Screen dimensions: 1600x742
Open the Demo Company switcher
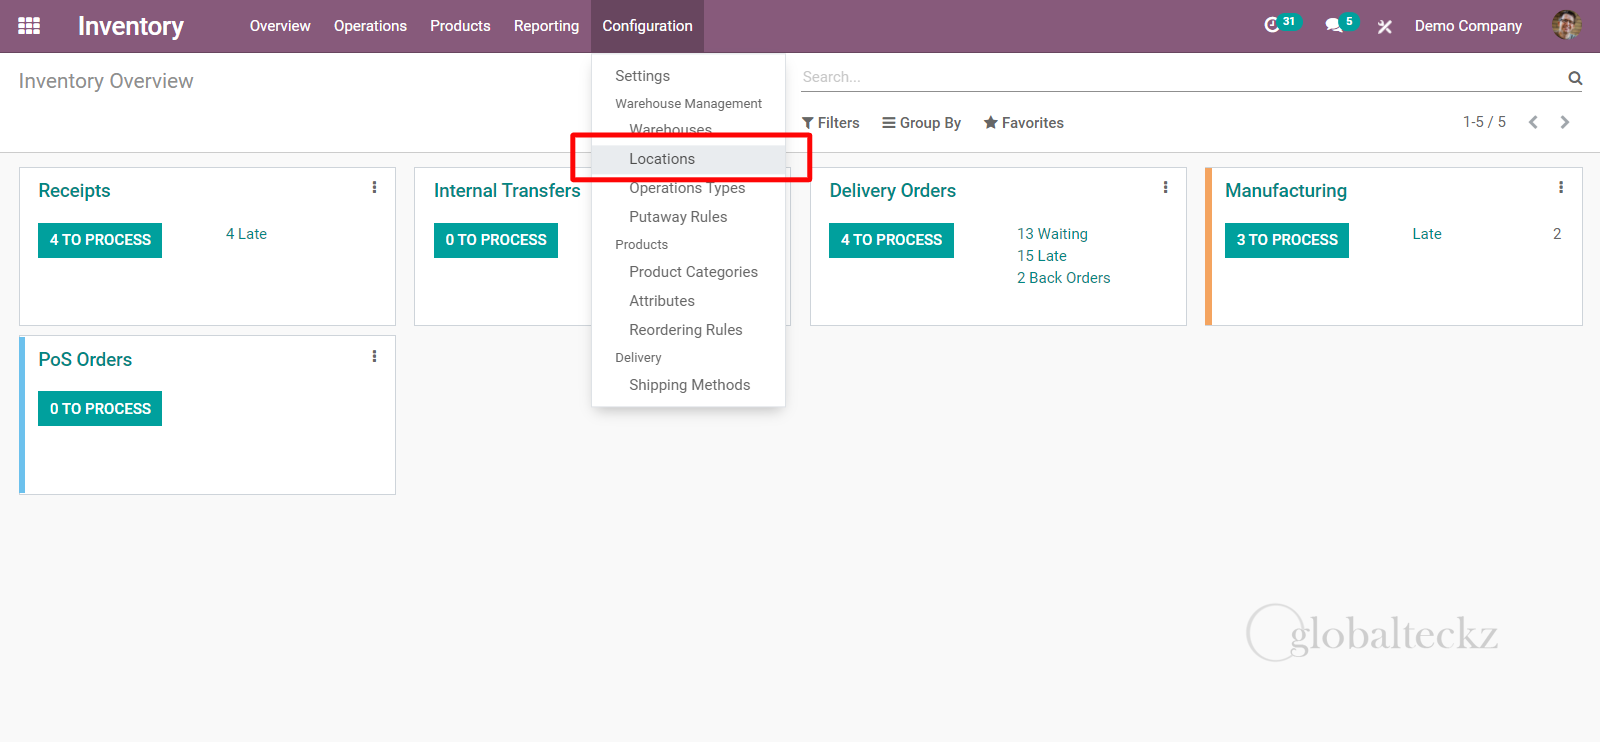pos(1468,26)
